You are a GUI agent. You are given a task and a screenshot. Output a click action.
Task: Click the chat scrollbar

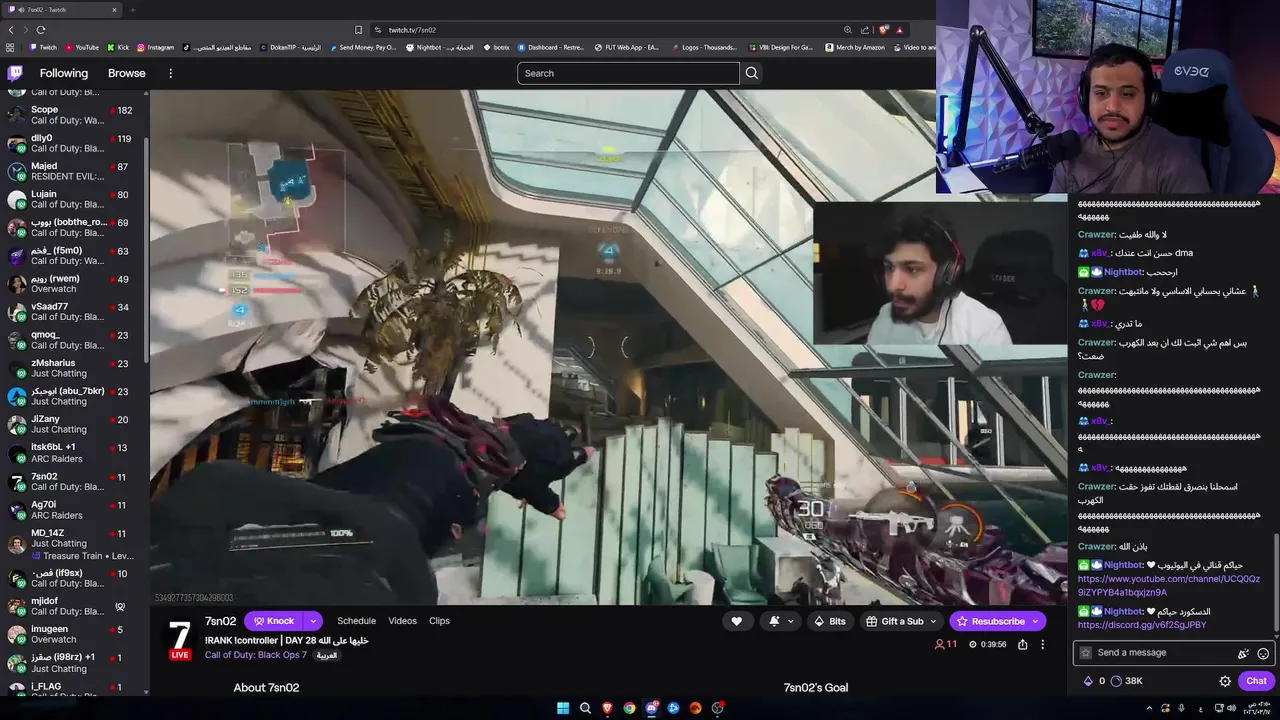coord(1276,584)
